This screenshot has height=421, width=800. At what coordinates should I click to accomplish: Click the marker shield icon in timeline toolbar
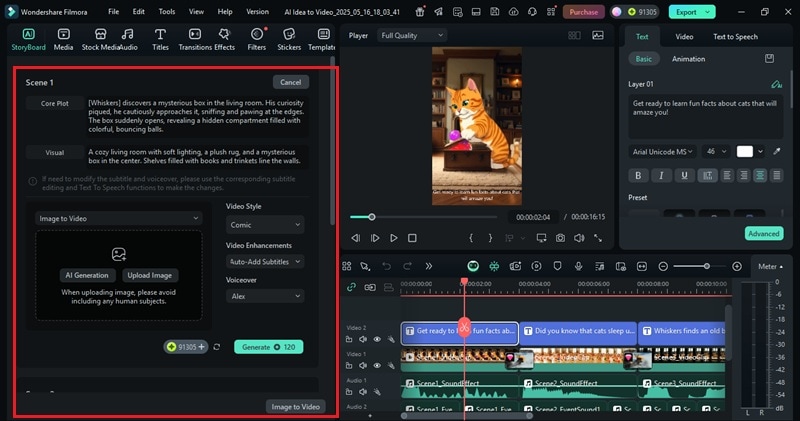pyautogui.click(x=557, y=266)
